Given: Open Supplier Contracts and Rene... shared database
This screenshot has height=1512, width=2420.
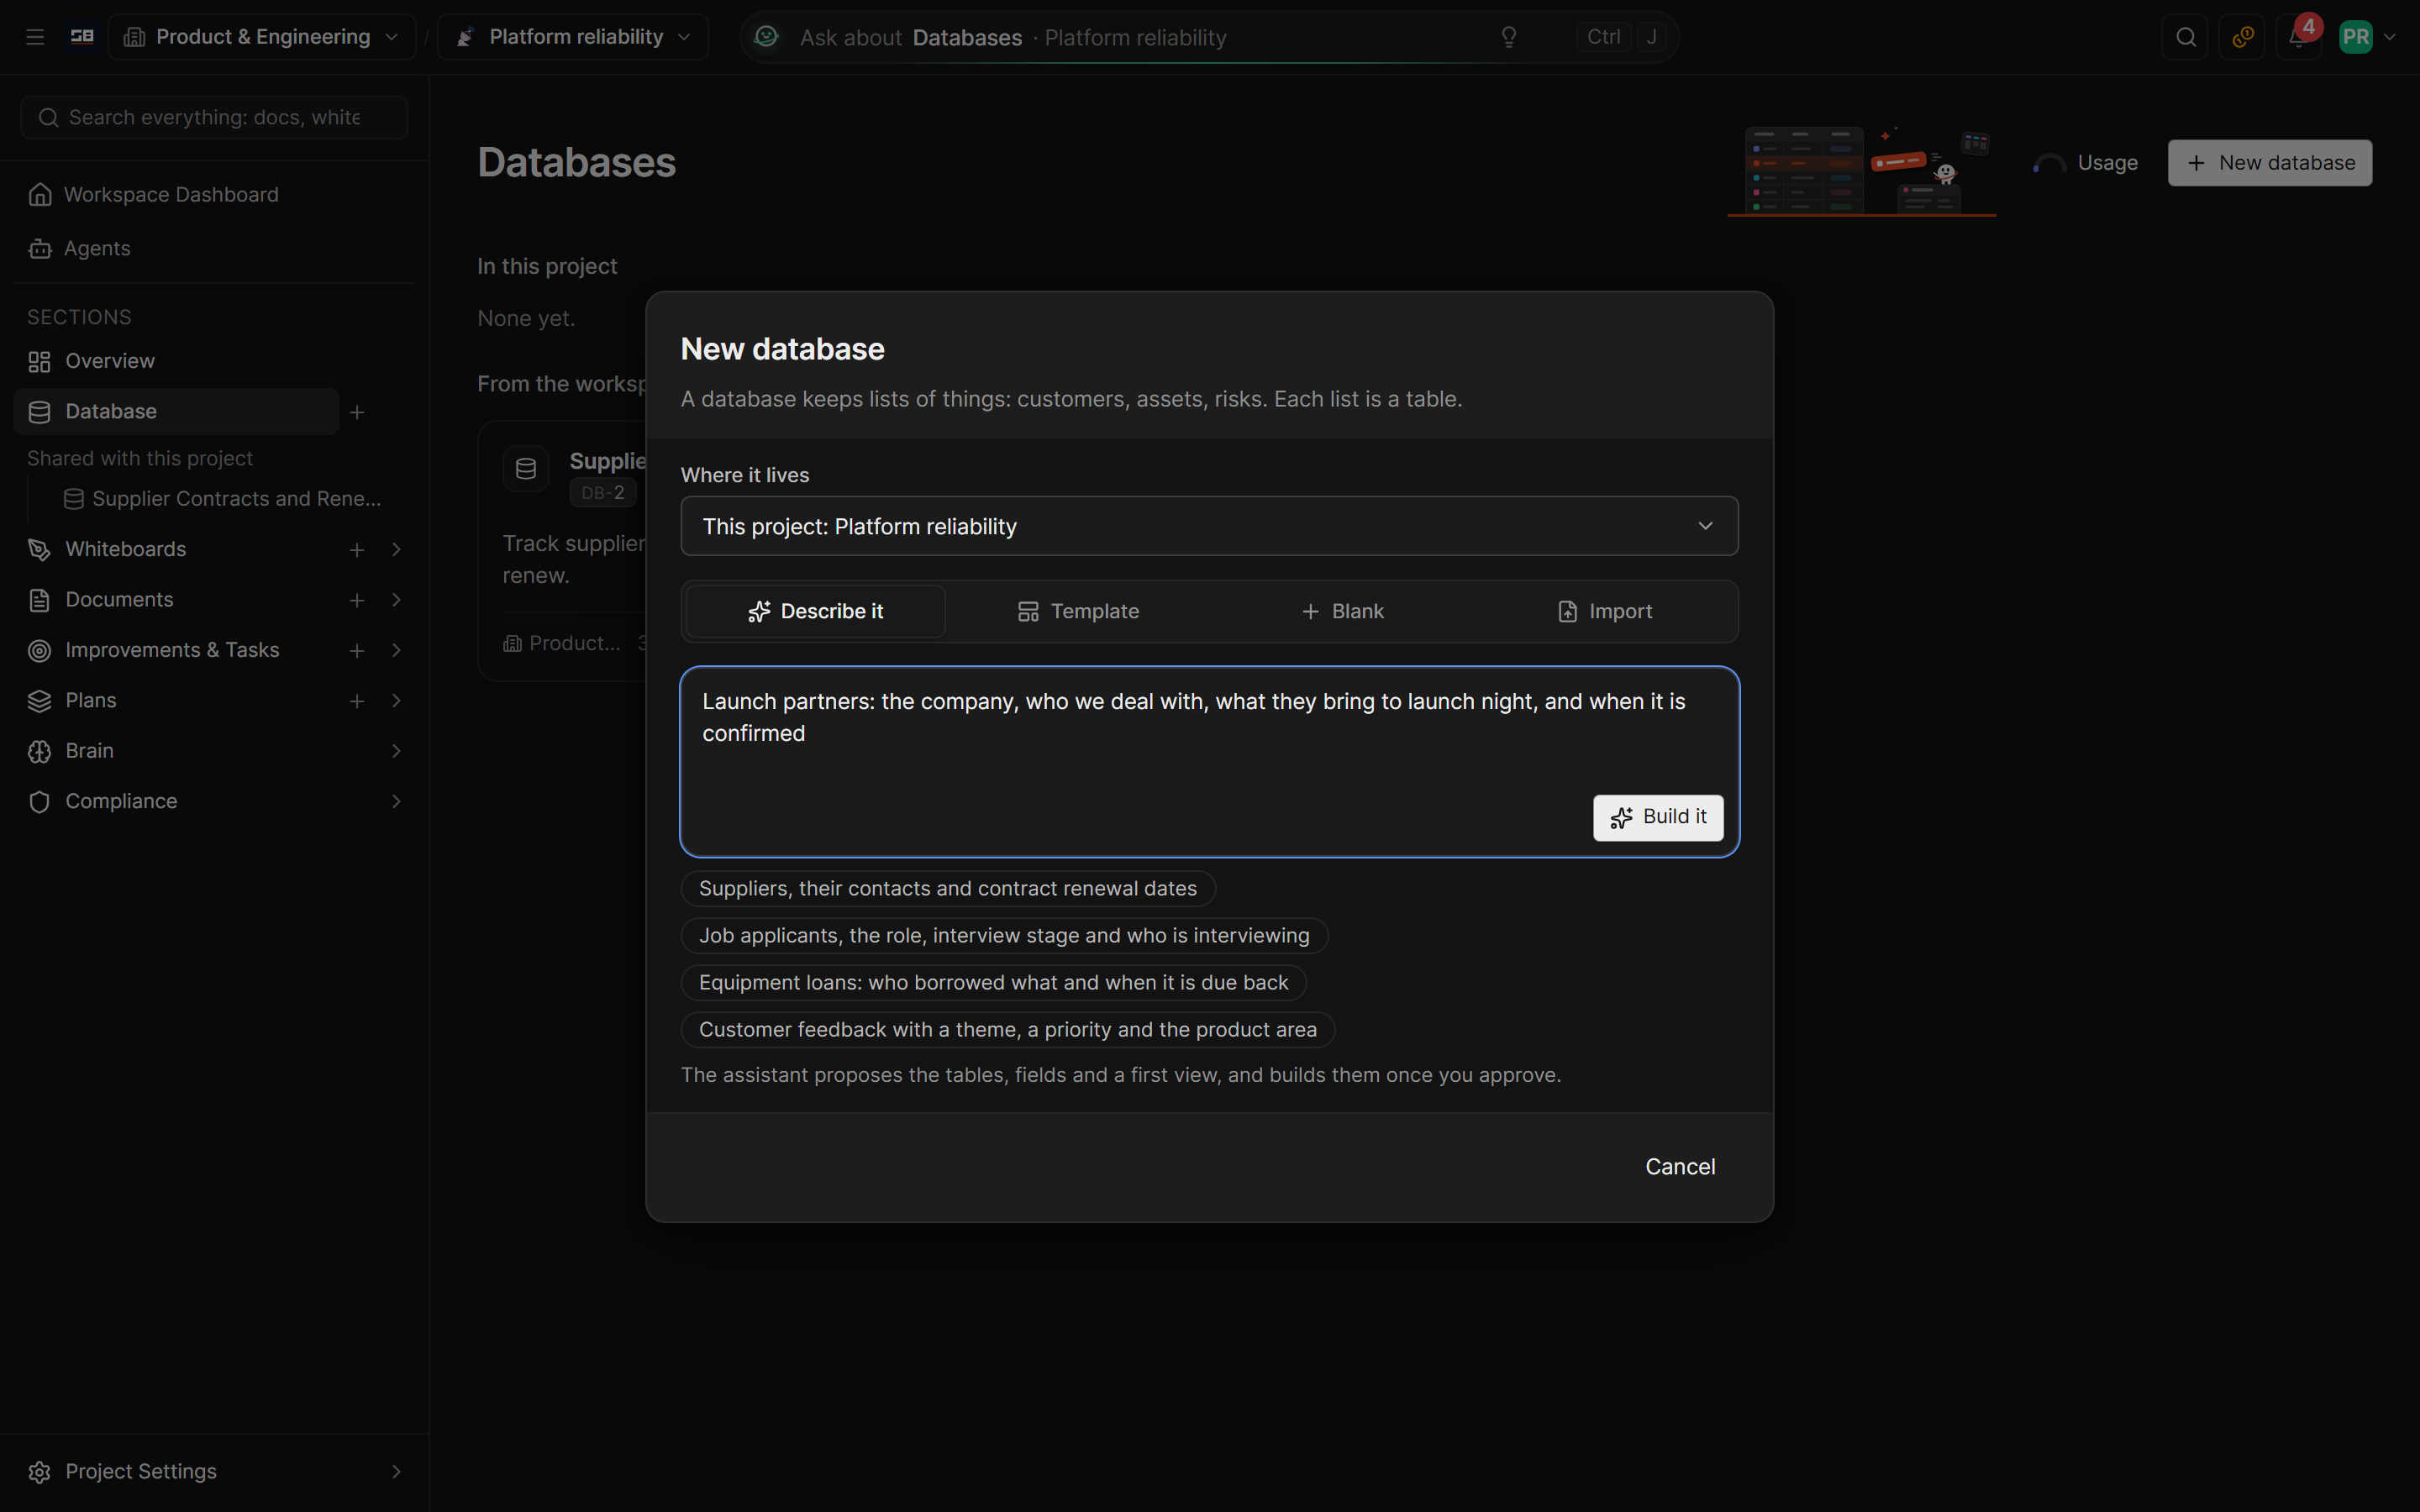Looking at the screenshot, I should click(222, 499).
